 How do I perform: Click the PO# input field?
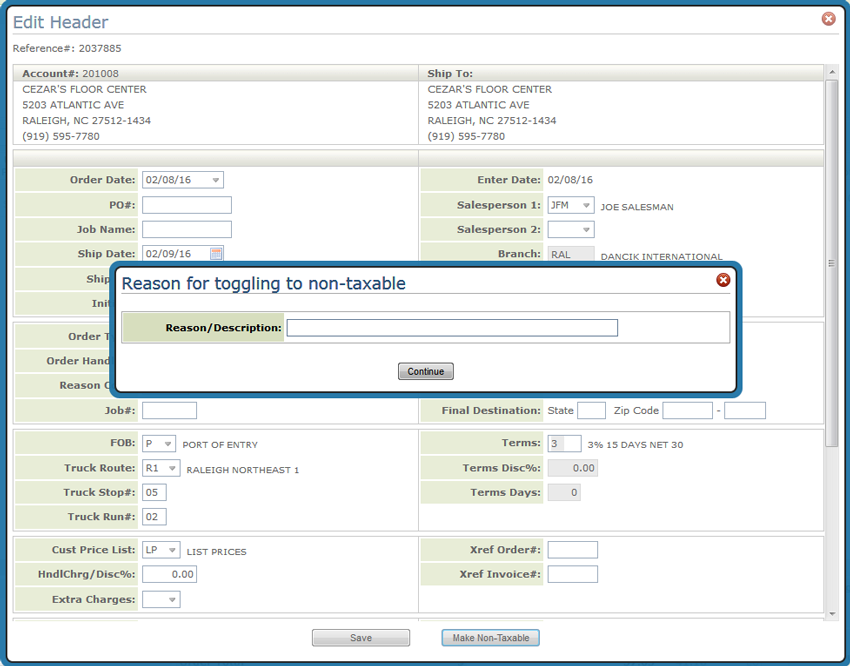[x=186, y=205]
